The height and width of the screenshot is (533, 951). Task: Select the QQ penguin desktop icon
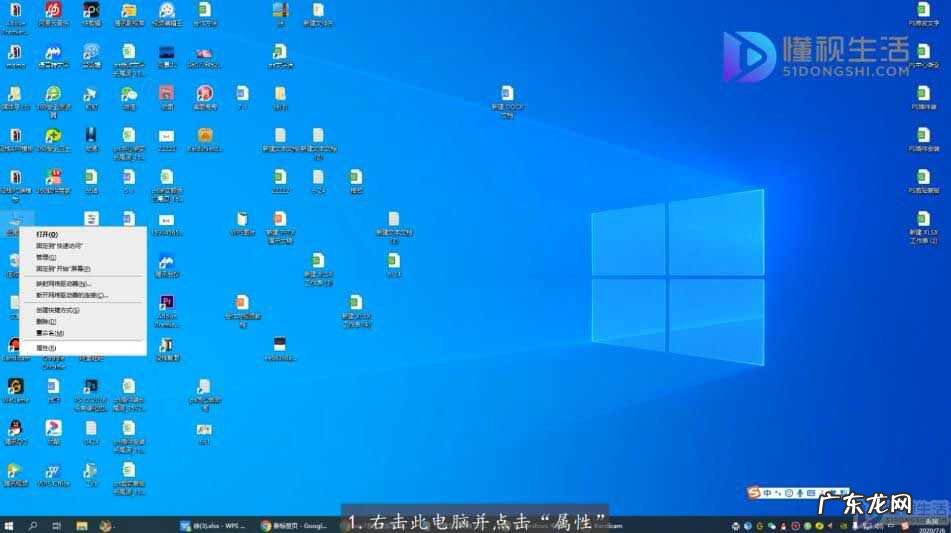tap(15, 432)
